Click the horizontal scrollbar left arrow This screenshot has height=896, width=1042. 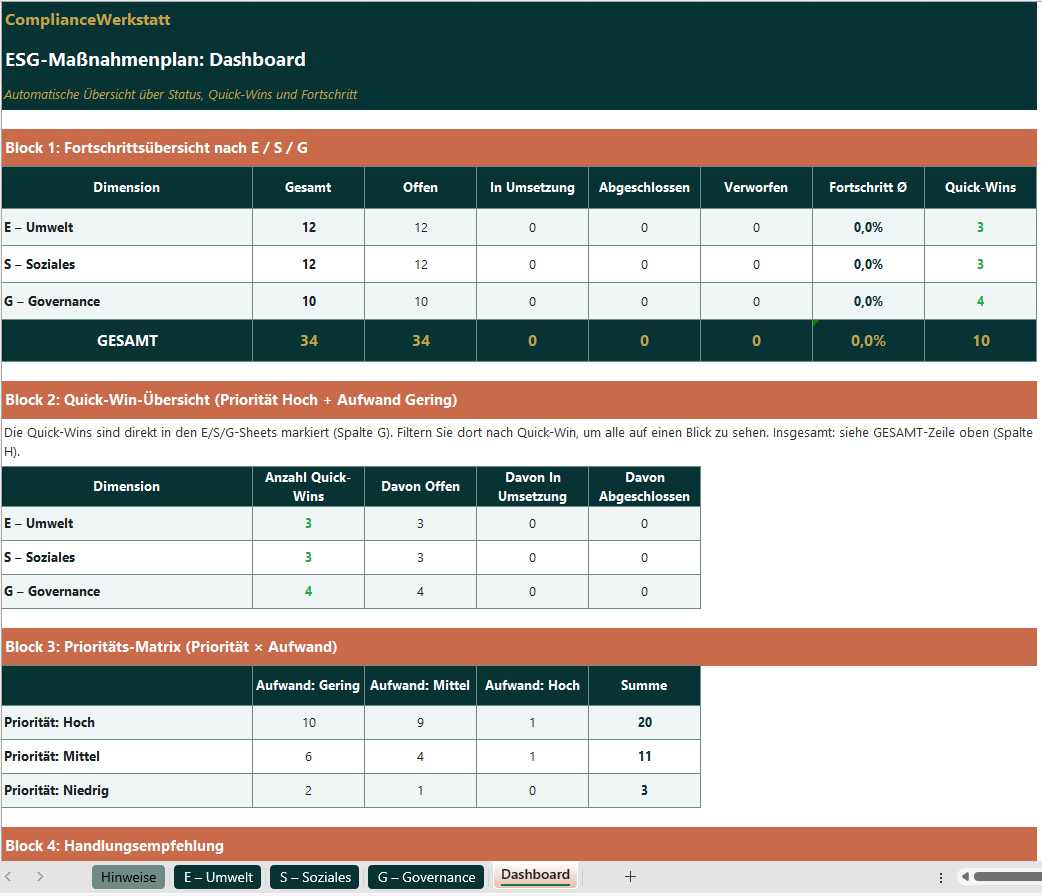coord(965,877)
